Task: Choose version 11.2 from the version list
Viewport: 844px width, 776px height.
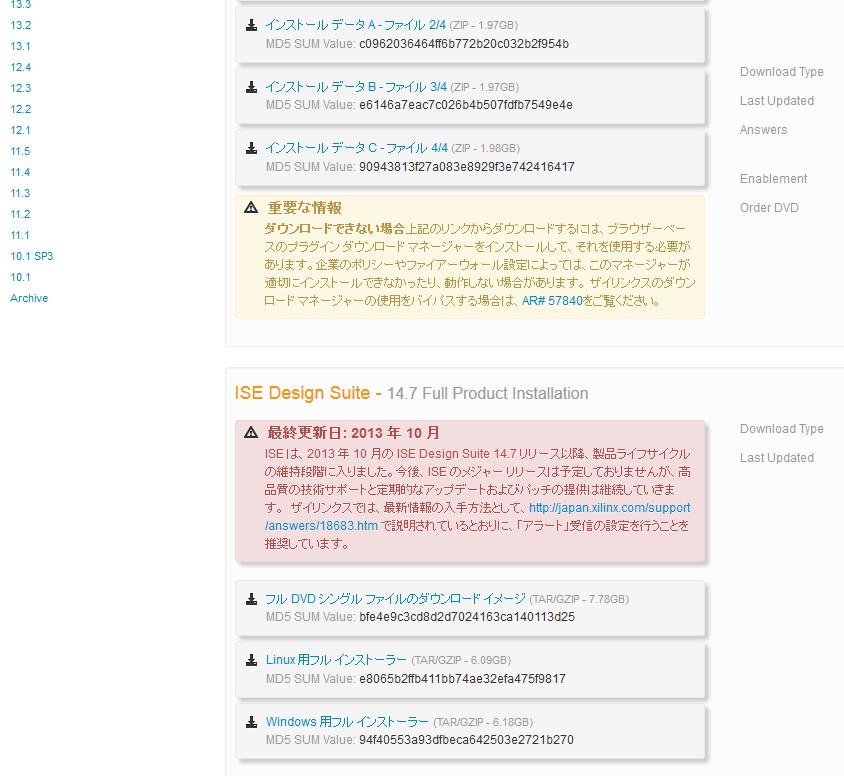Action: tap(20, 214)
